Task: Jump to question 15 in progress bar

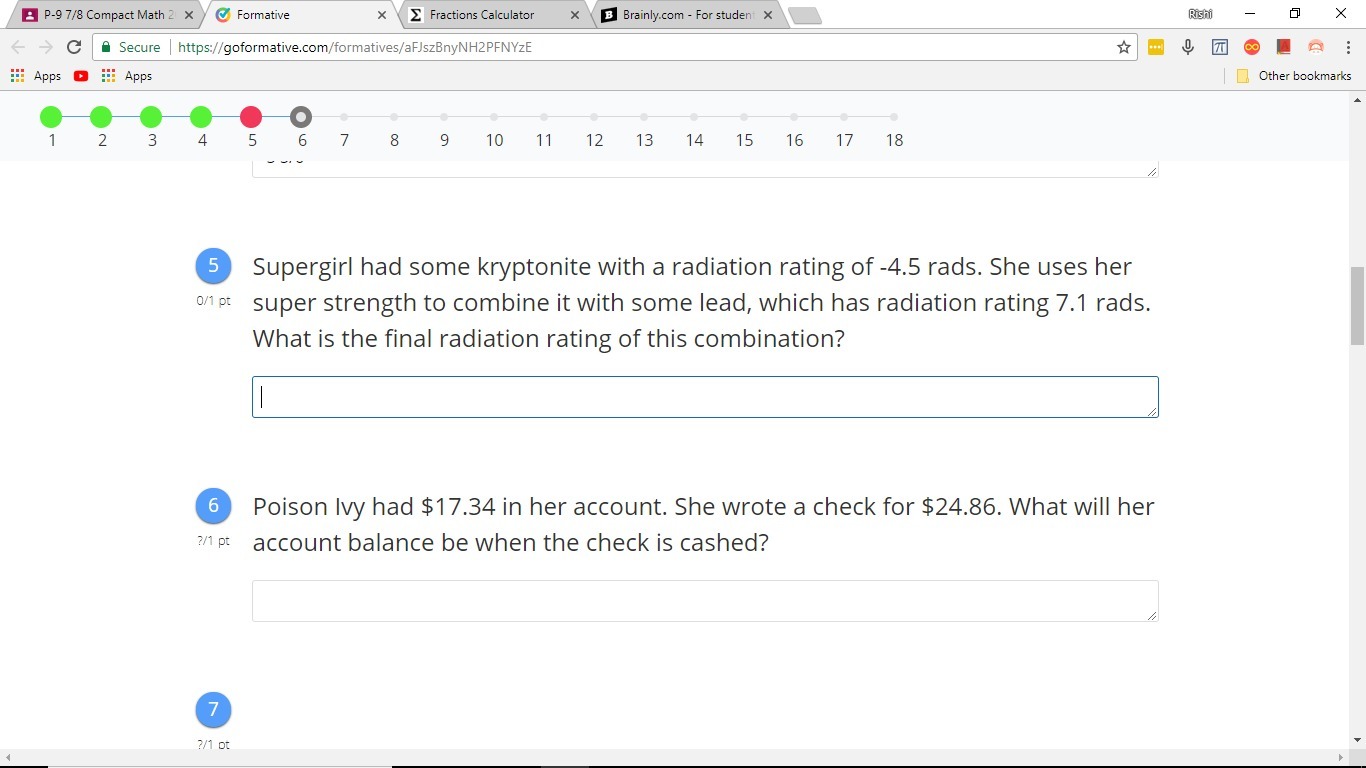Action: coord(744,118)
